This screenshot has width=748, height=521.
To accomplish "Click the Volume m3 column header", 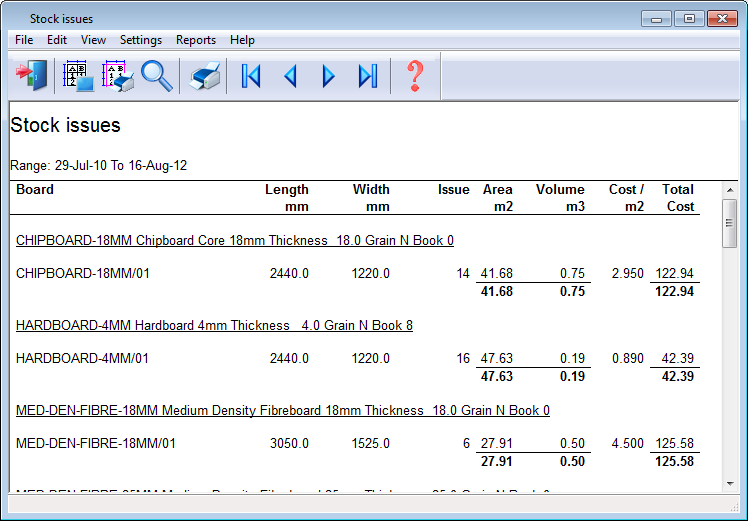I will 560,198.
